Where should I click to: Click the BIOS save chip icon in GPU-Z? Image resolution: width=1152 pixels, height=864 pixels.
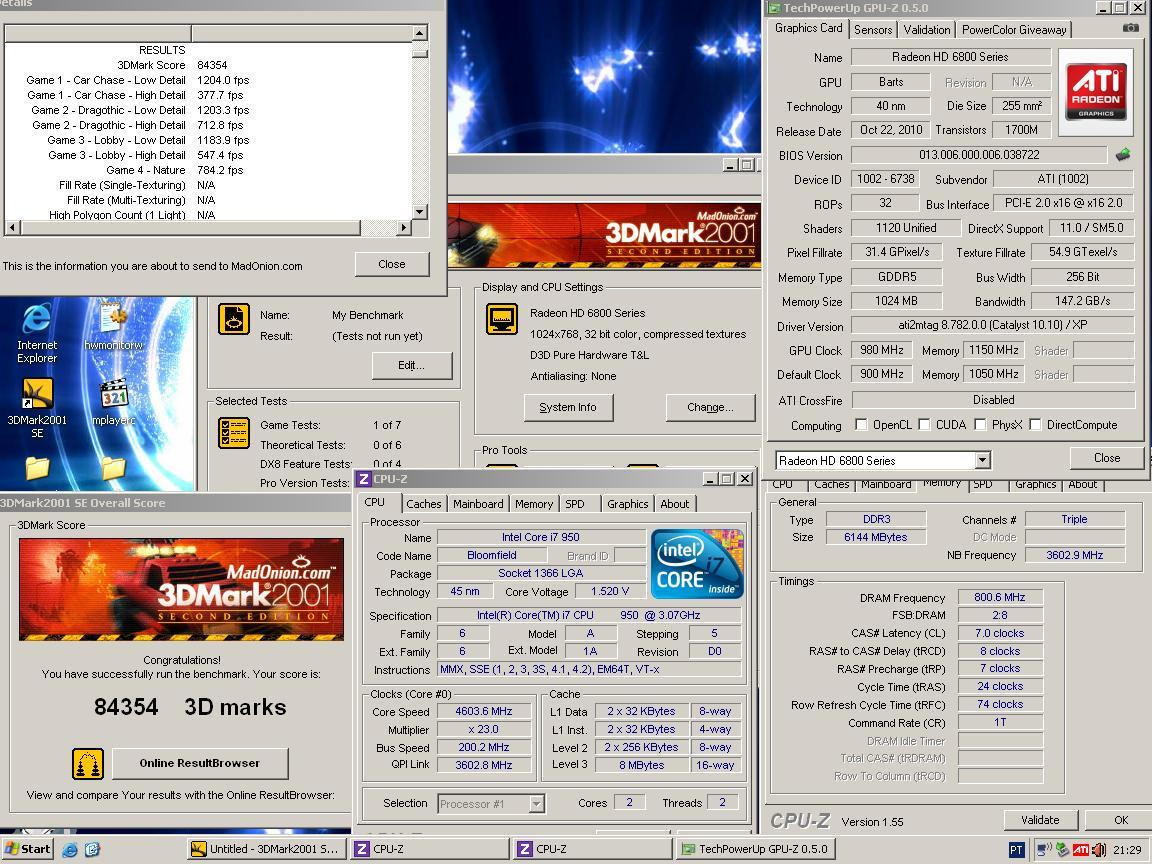pyautogui.click(x=1123, y=155)
